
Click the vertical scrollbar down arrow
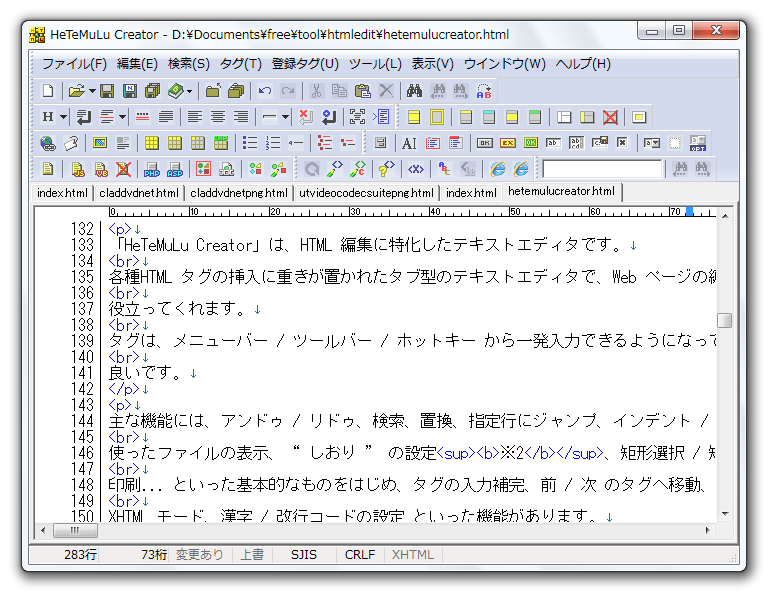coord(725,514)
